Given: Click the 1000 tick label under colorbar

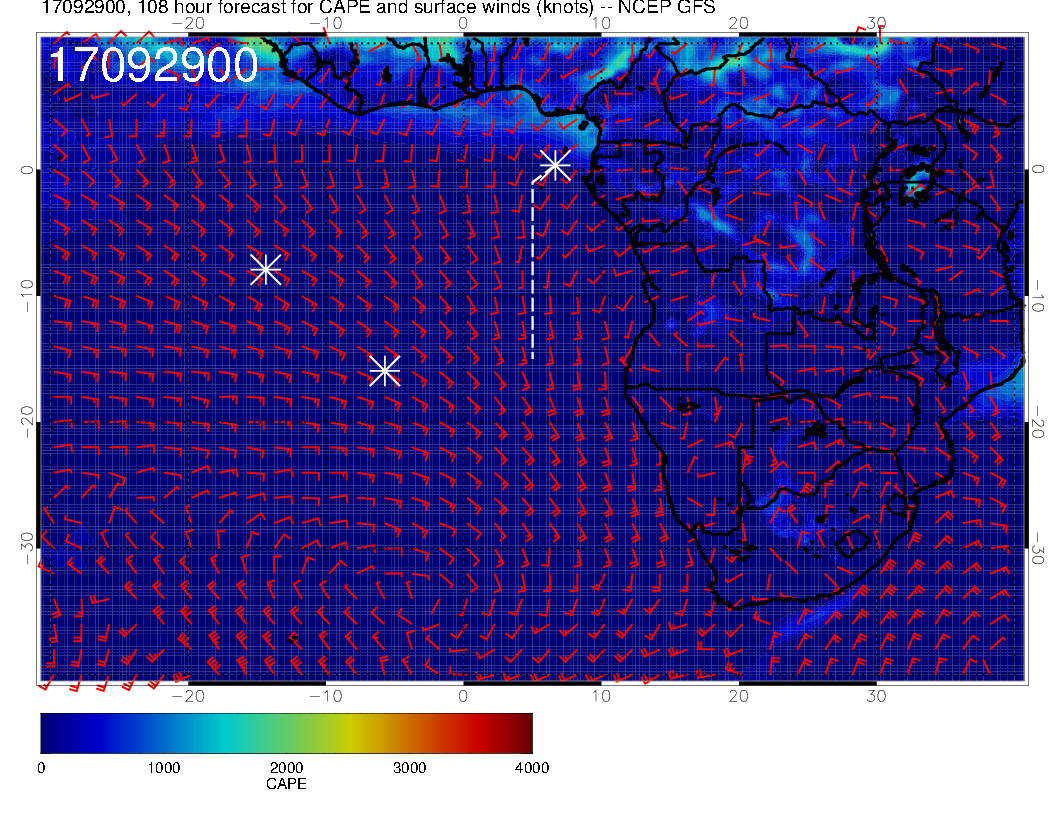Looking at the screenshot, I should 164,768.
